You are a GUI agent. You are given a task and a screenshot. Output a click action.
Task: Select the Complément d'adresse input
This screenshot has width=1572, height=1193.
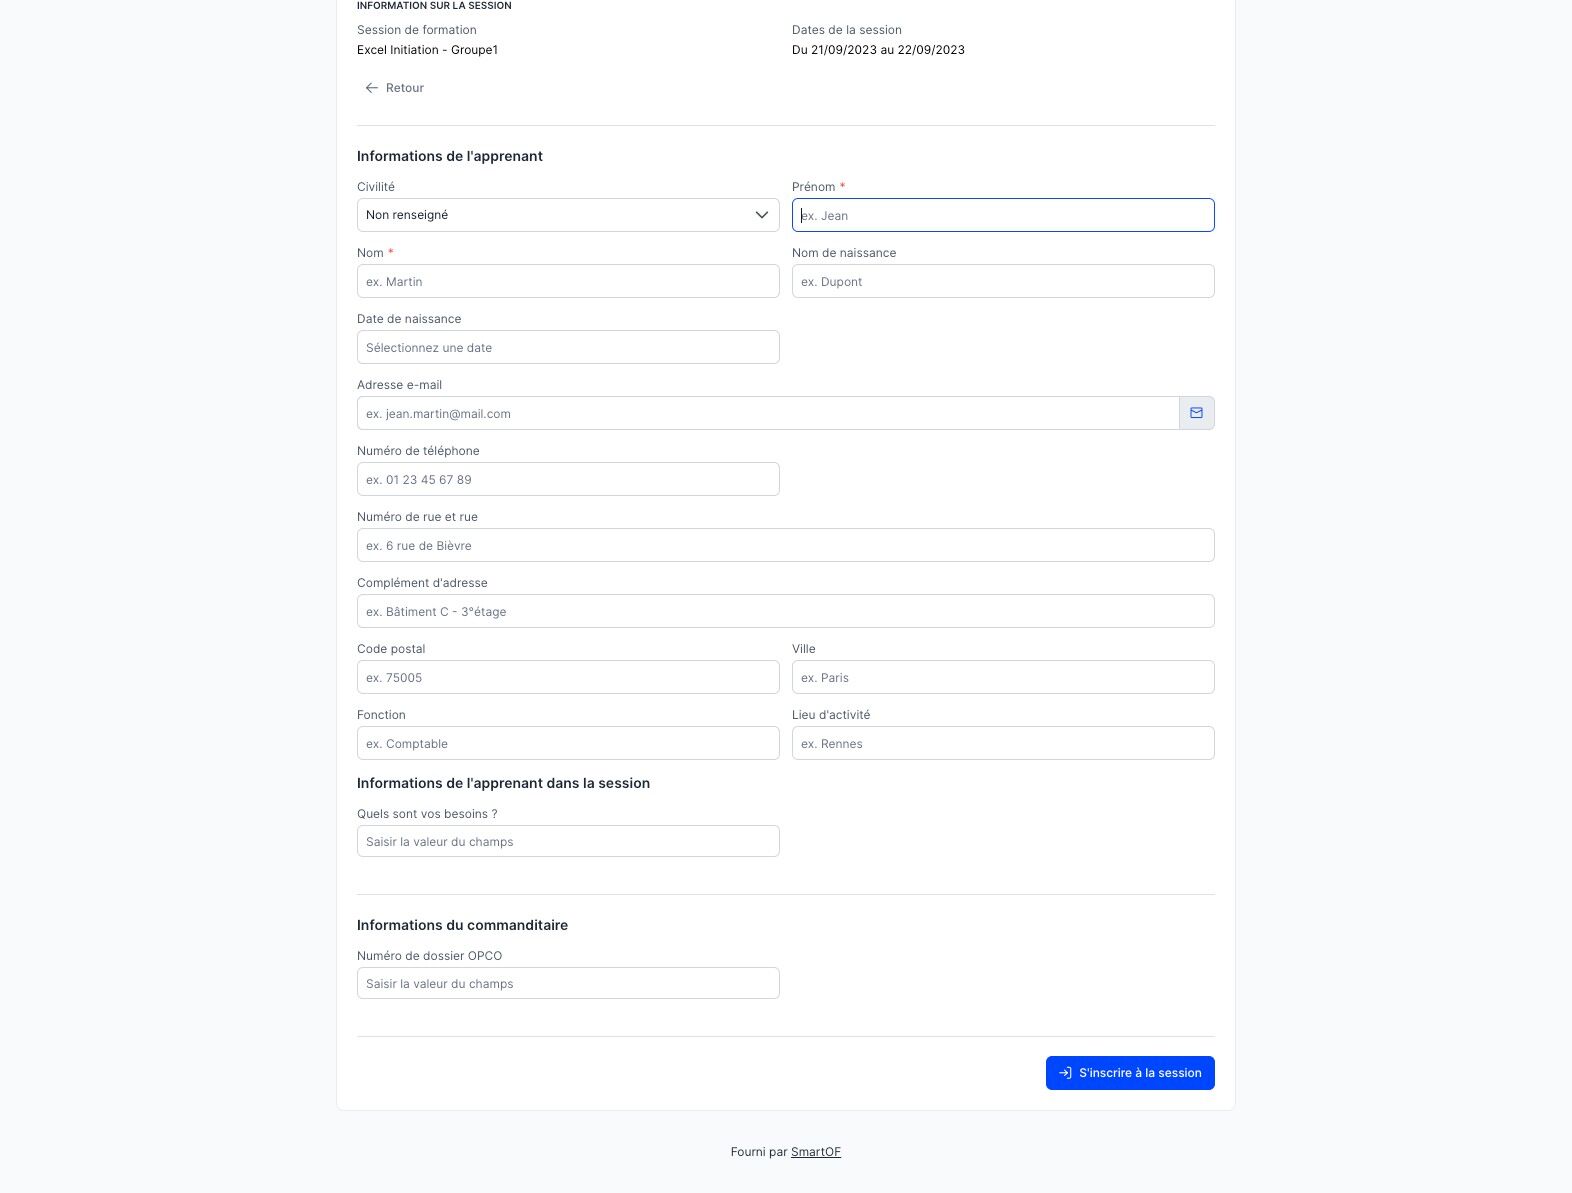[785, 611]
